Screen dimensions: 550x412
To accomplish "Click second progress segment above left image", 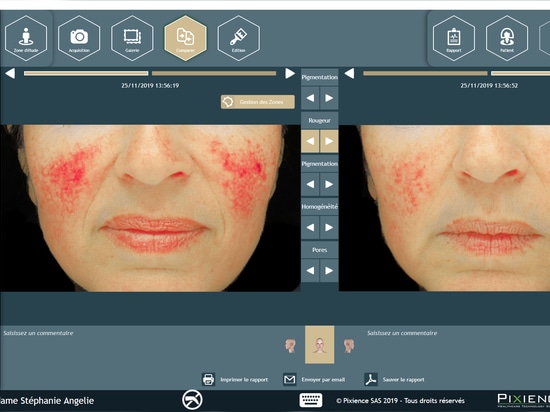I will [x=214, y=74].
